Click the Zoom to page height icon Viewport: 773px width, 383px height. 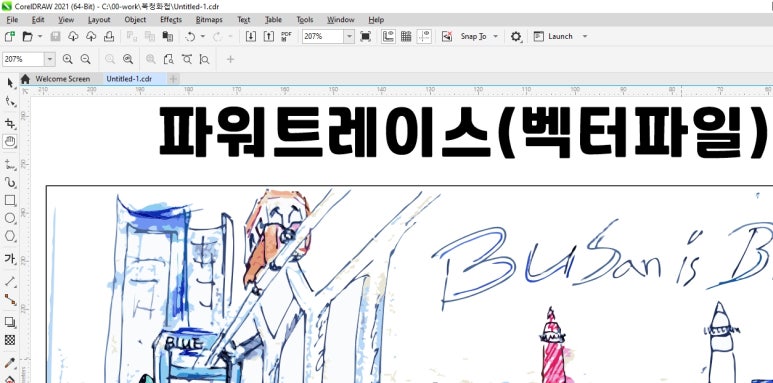204,59
